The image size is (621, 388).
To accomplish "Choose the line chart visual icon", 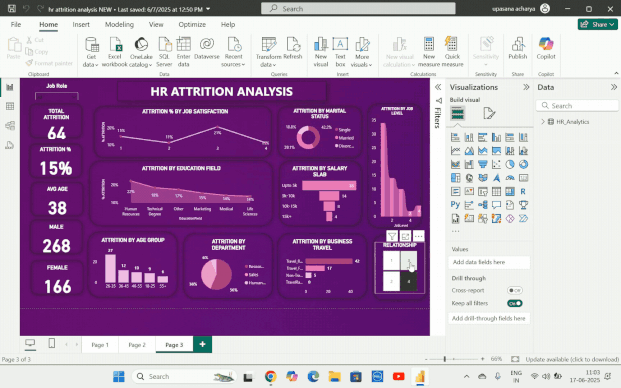I will (455, 151).
